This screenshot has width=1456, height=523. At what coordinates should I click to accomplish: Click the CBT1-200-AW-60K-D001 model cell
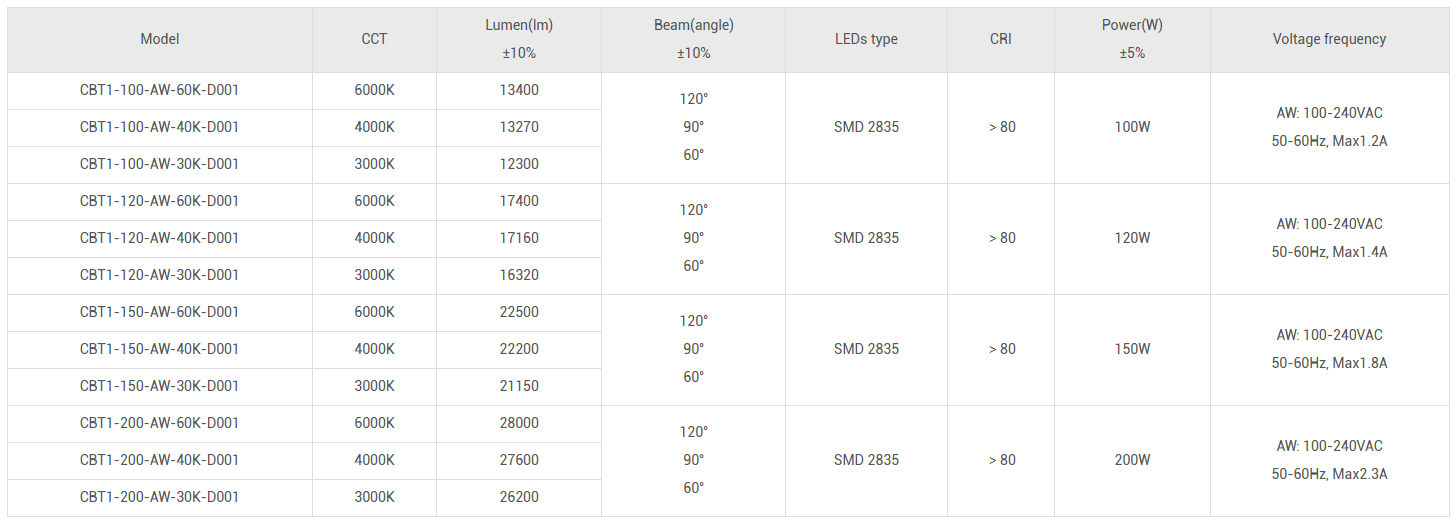point(160,423)
